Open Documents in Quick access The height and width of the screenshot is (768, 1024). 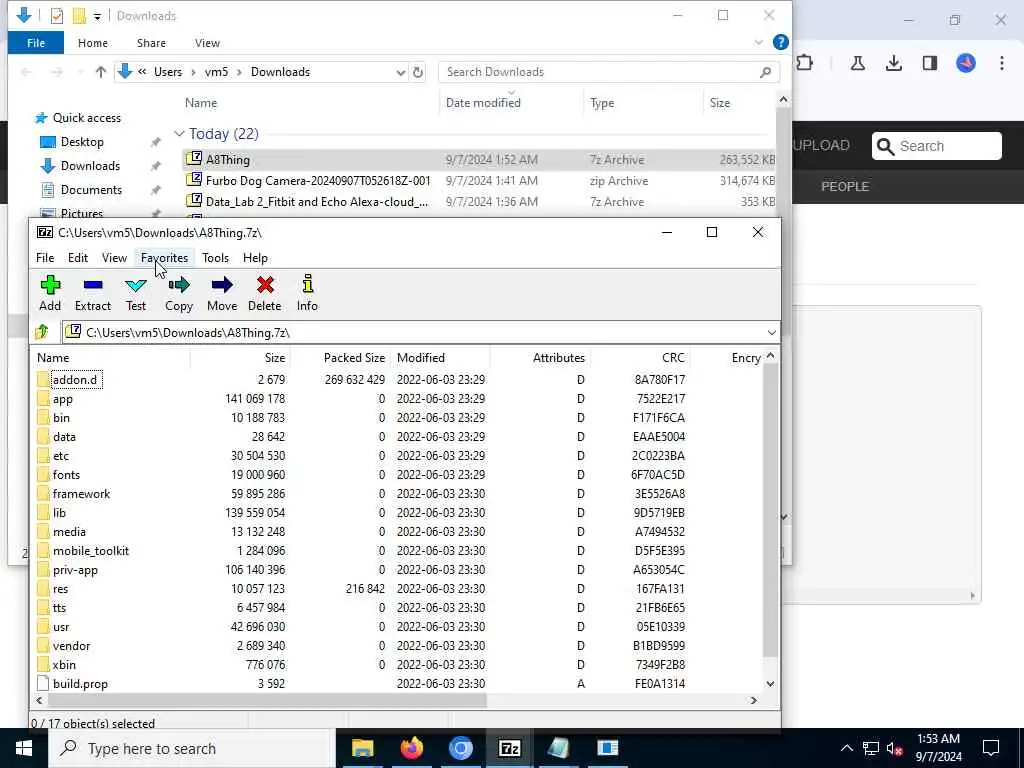pos(91,190)
